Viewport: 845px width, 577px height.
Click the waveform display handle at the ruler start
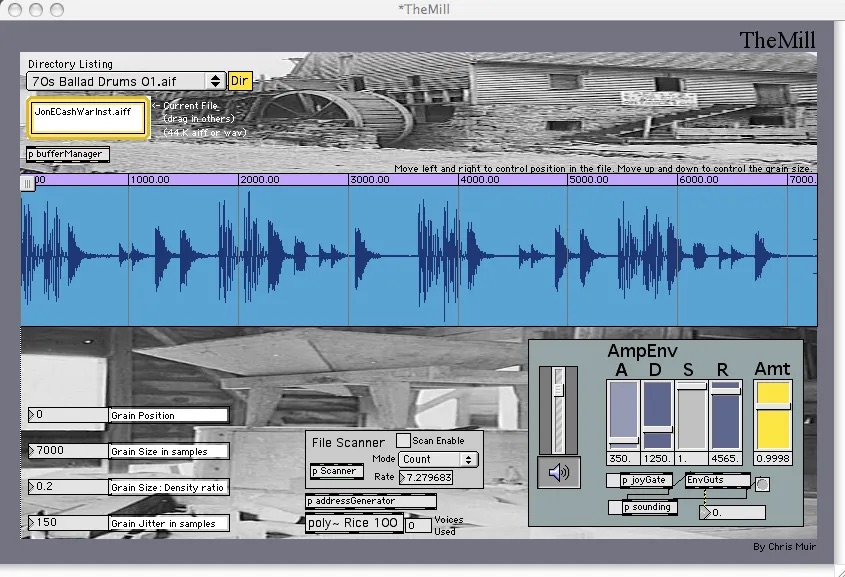[x=27, y=184]
